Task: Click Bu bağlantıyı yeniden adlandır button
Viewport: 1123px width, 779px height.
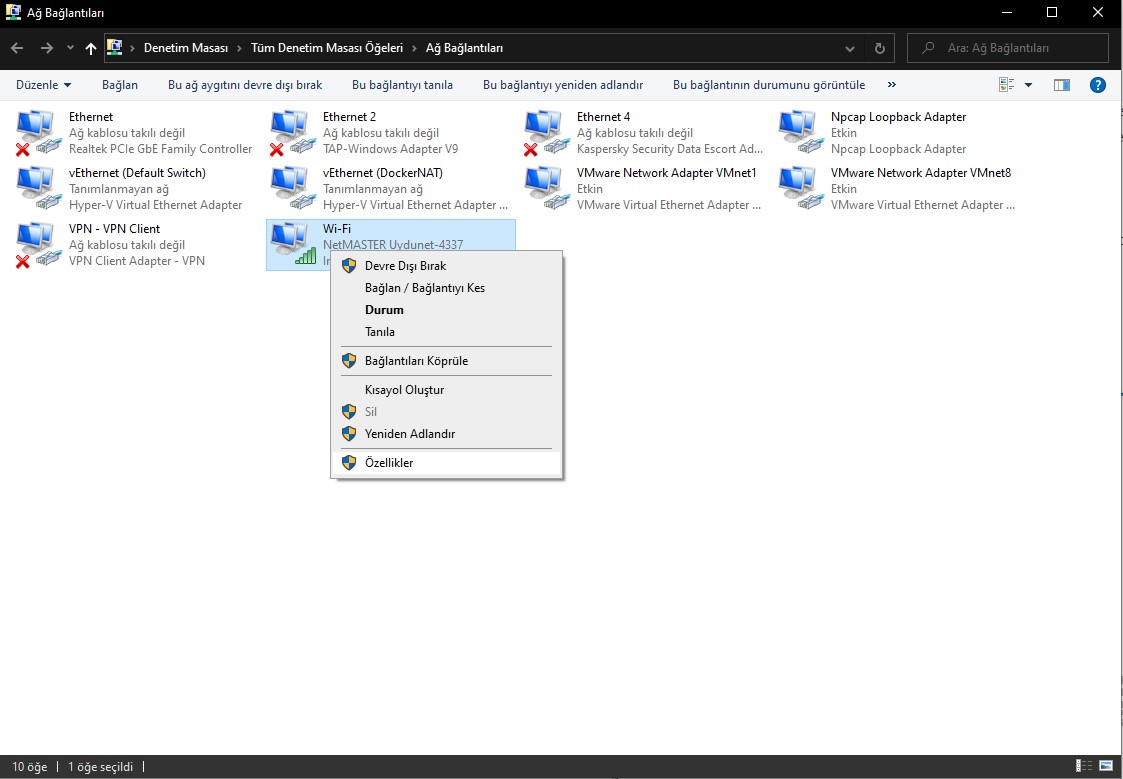Action: (562, 85)
